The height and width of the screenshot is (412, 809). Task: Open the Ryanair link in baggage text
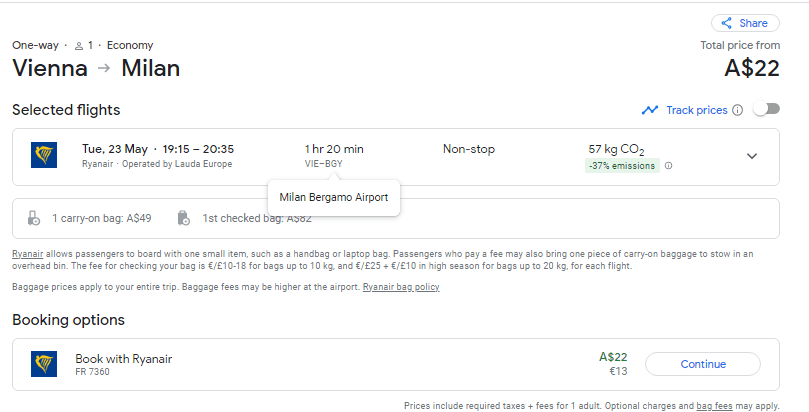pos(27,254)
